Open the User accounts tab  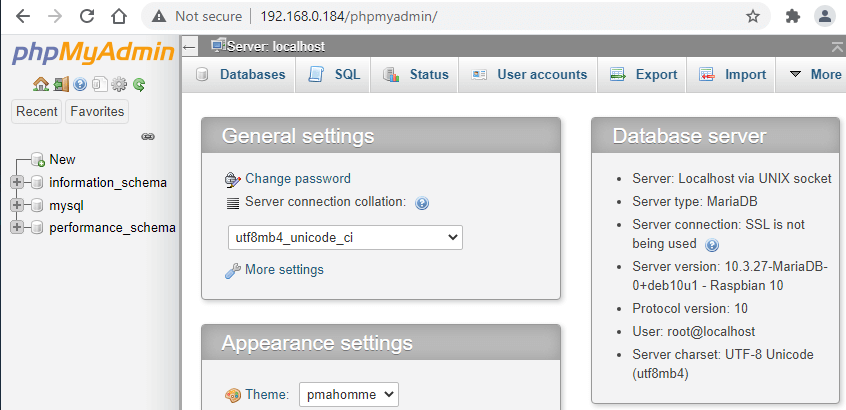[528, 74]
